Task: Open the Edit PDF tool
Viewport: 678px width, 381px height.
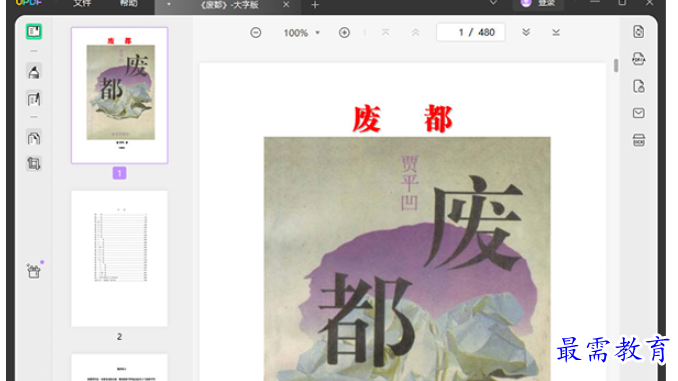Action: click(34, 99)
